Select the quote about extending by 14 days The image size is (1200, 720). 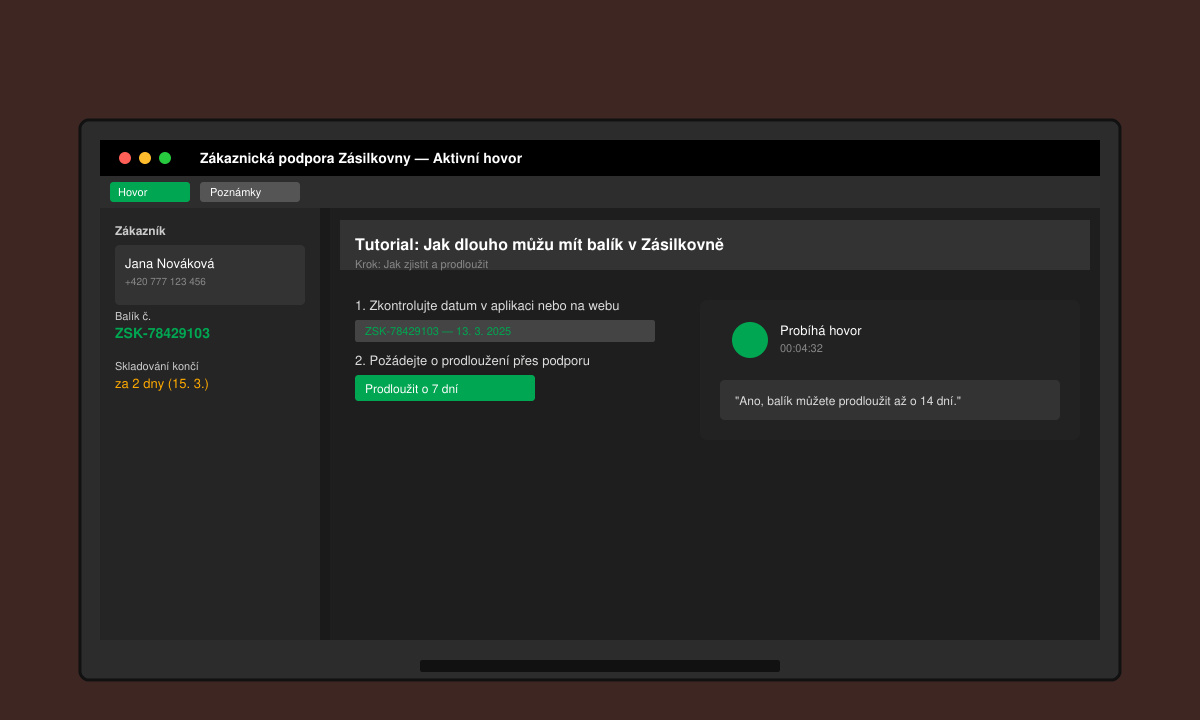click(890, 400)
